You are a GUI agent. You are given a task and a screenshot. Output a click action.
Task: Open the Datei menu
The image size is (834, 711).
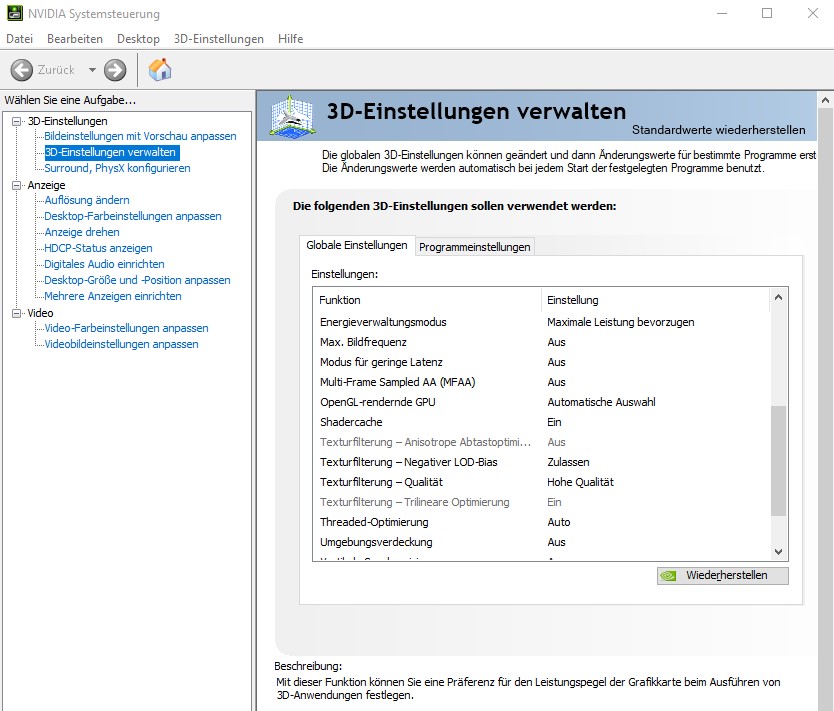(20, 39)
